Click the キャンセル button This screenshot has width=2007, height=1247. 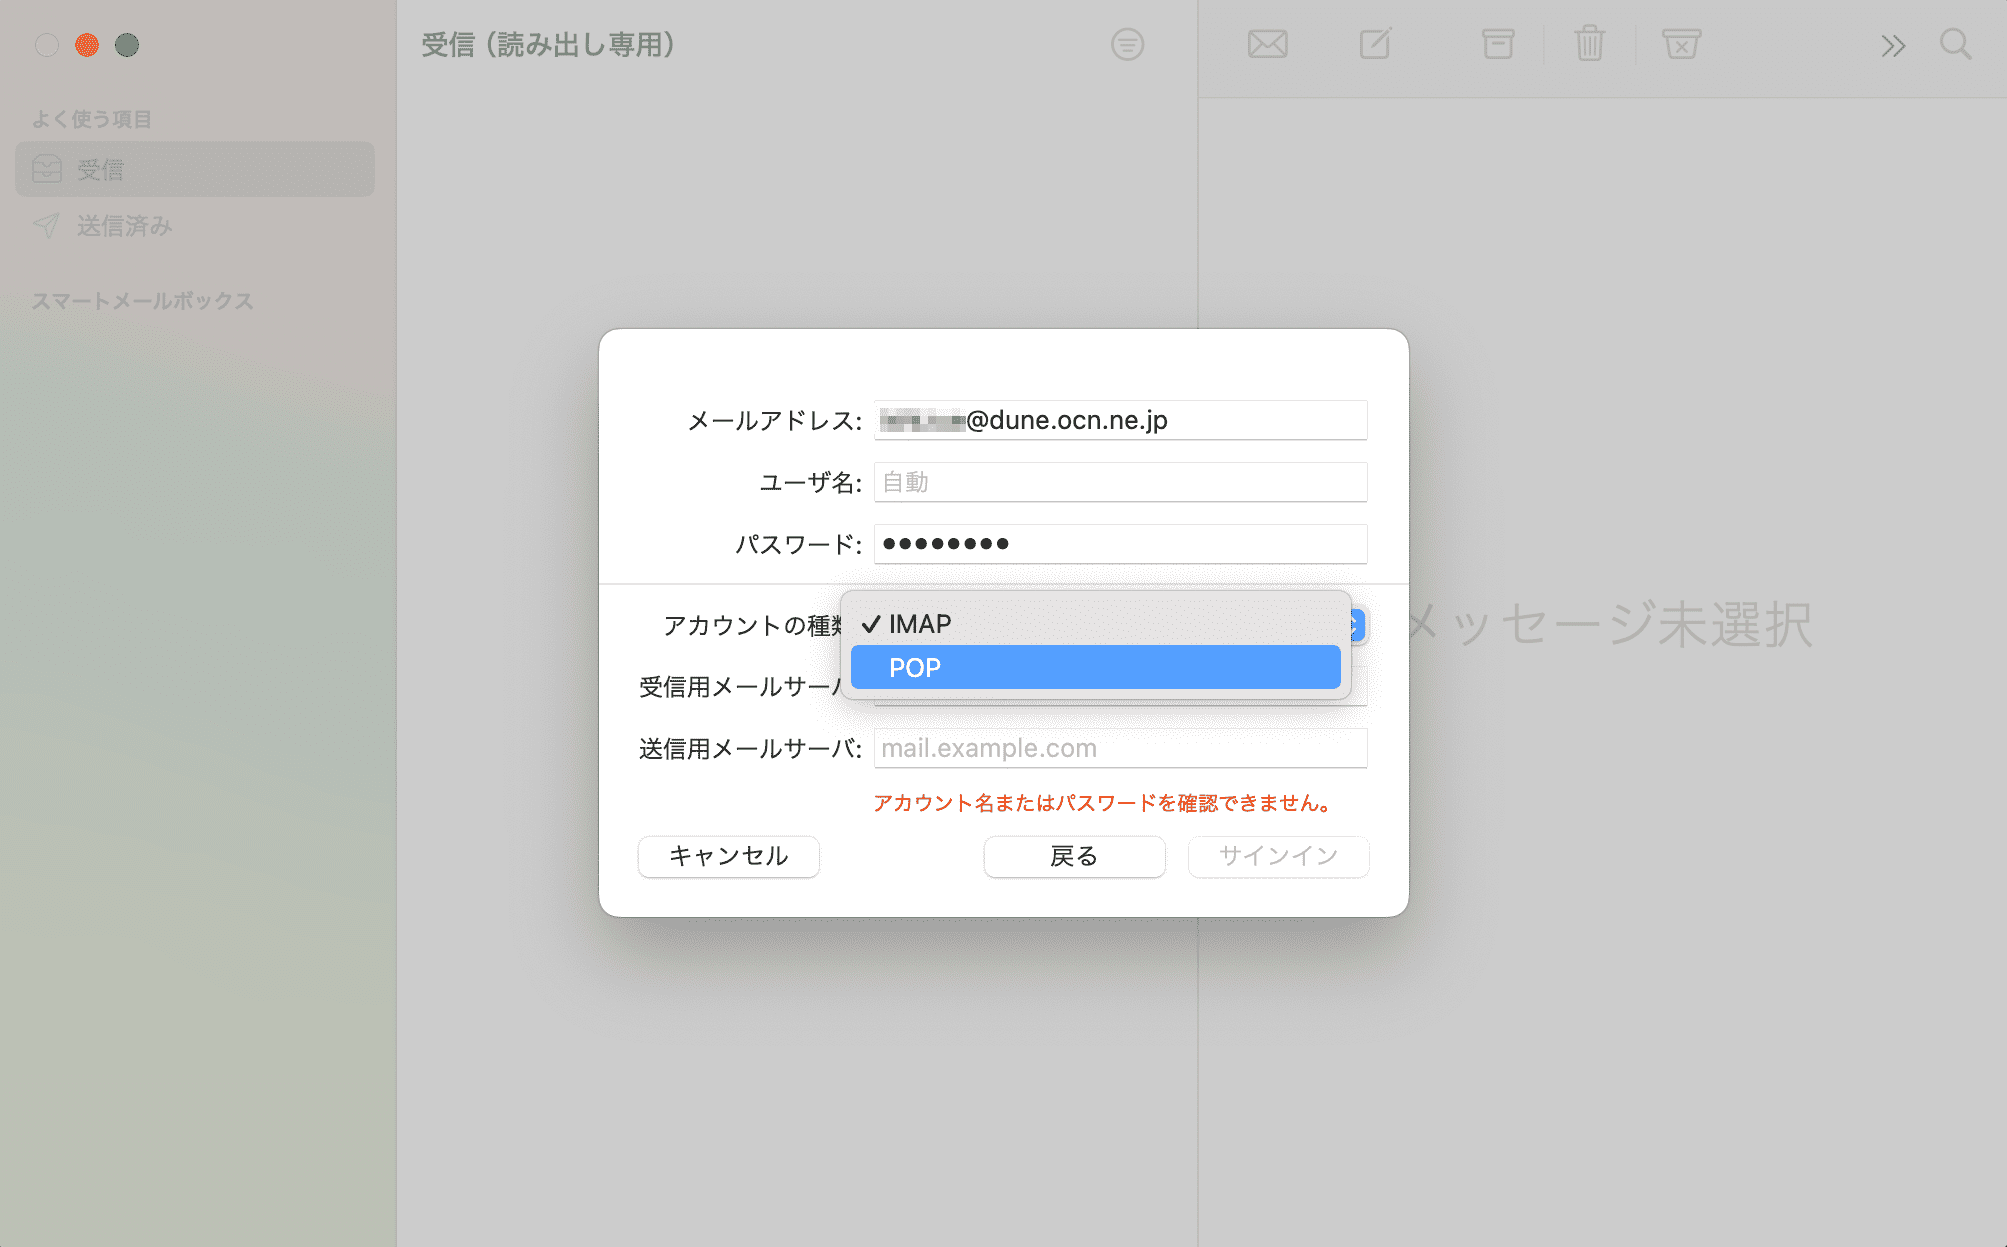click(728, 856)
